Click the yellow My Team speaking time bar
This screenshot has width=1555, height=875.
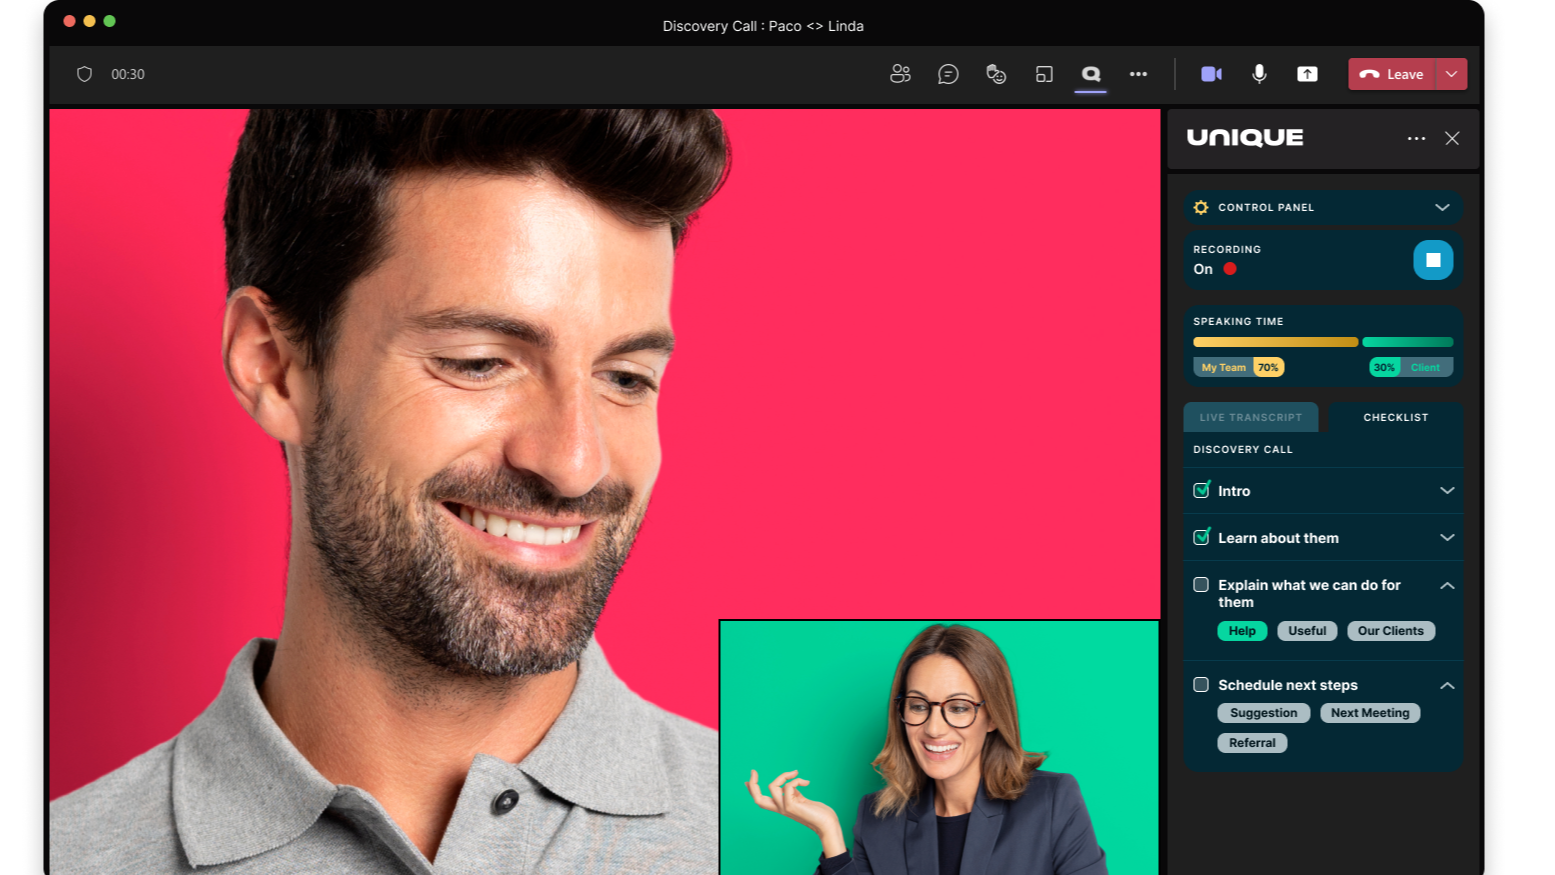1275,342
